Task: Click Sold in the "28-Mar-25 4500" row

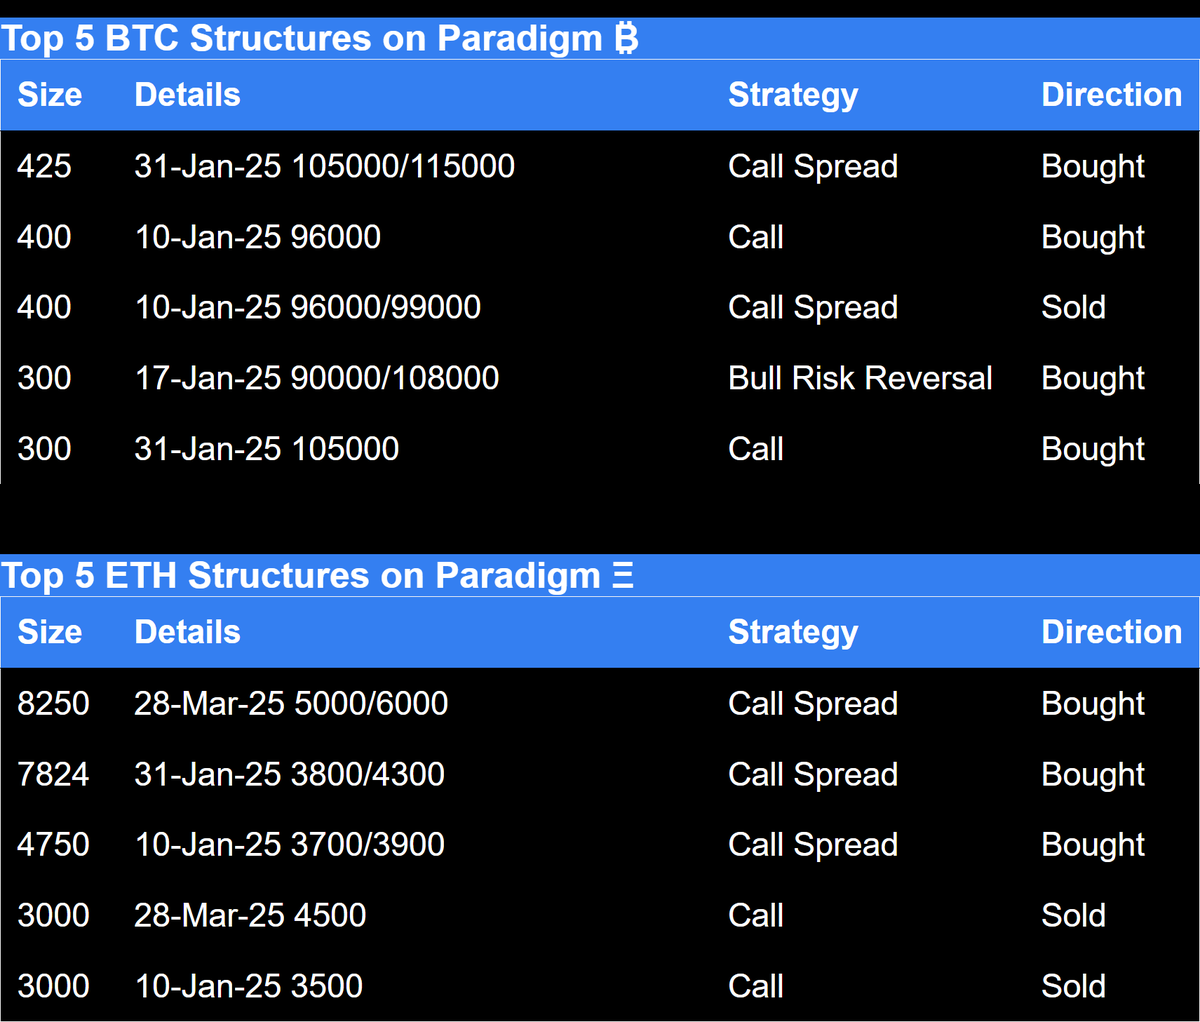Action: [x=1073, y=915]
